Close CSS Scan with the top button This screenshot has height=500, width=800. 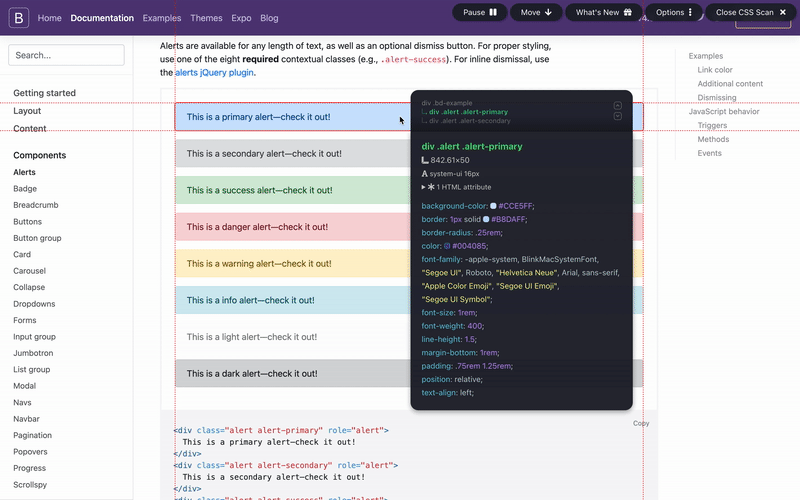point(751,12)
